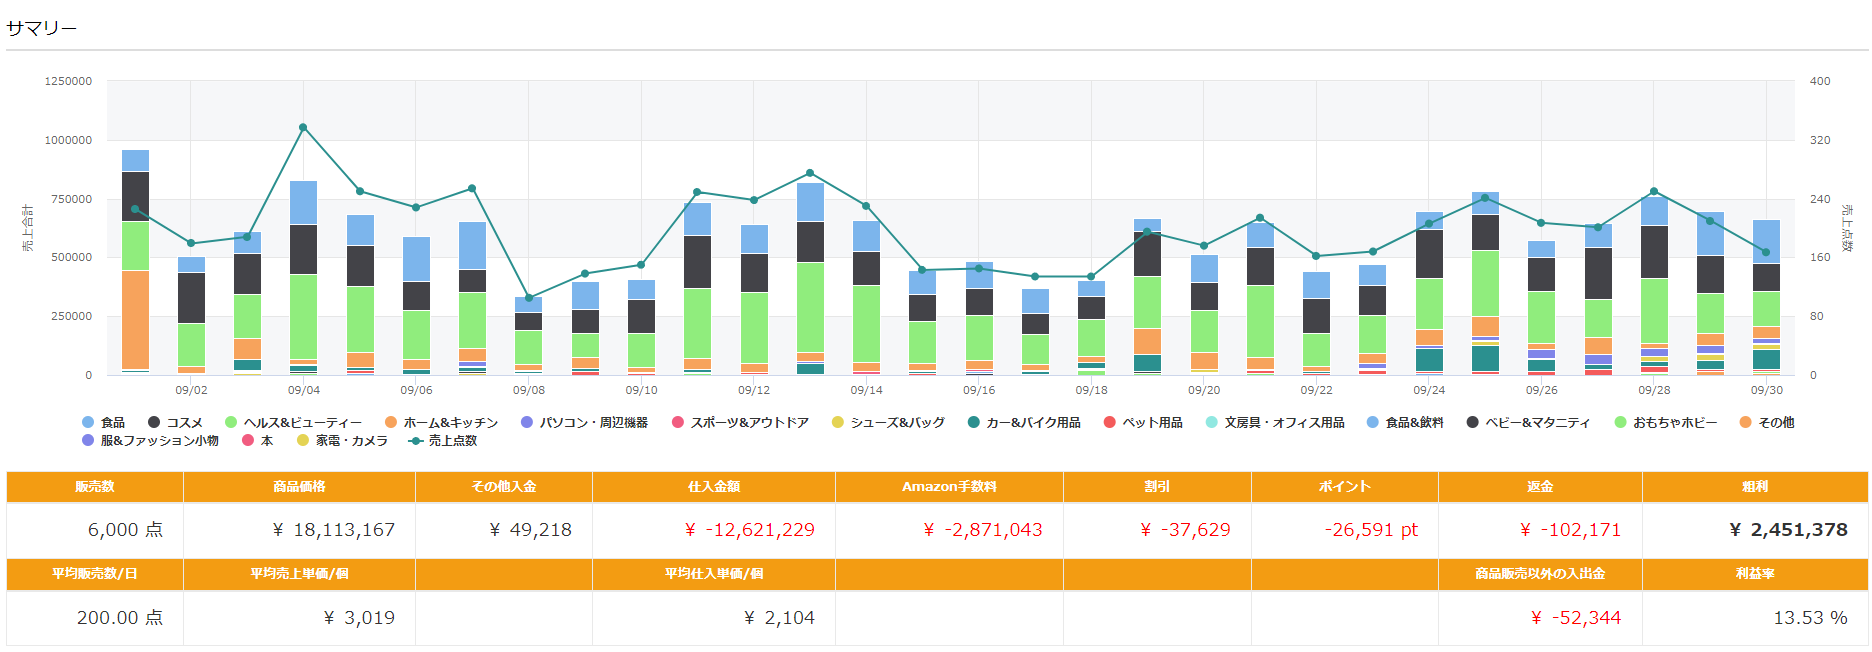Click the ヘルス&ビューティー legend marker
1872x652 pixels.
tap(231, 423)
